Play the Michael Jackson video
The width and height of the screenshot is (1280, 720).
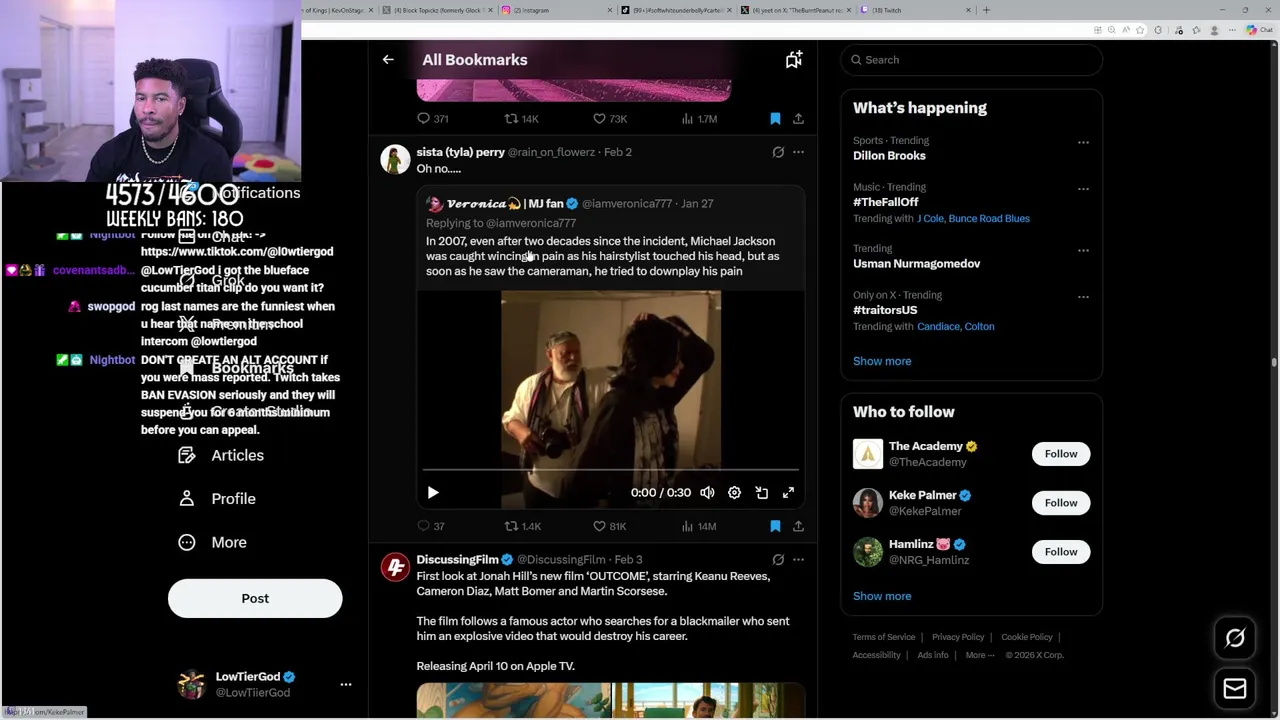433,493
